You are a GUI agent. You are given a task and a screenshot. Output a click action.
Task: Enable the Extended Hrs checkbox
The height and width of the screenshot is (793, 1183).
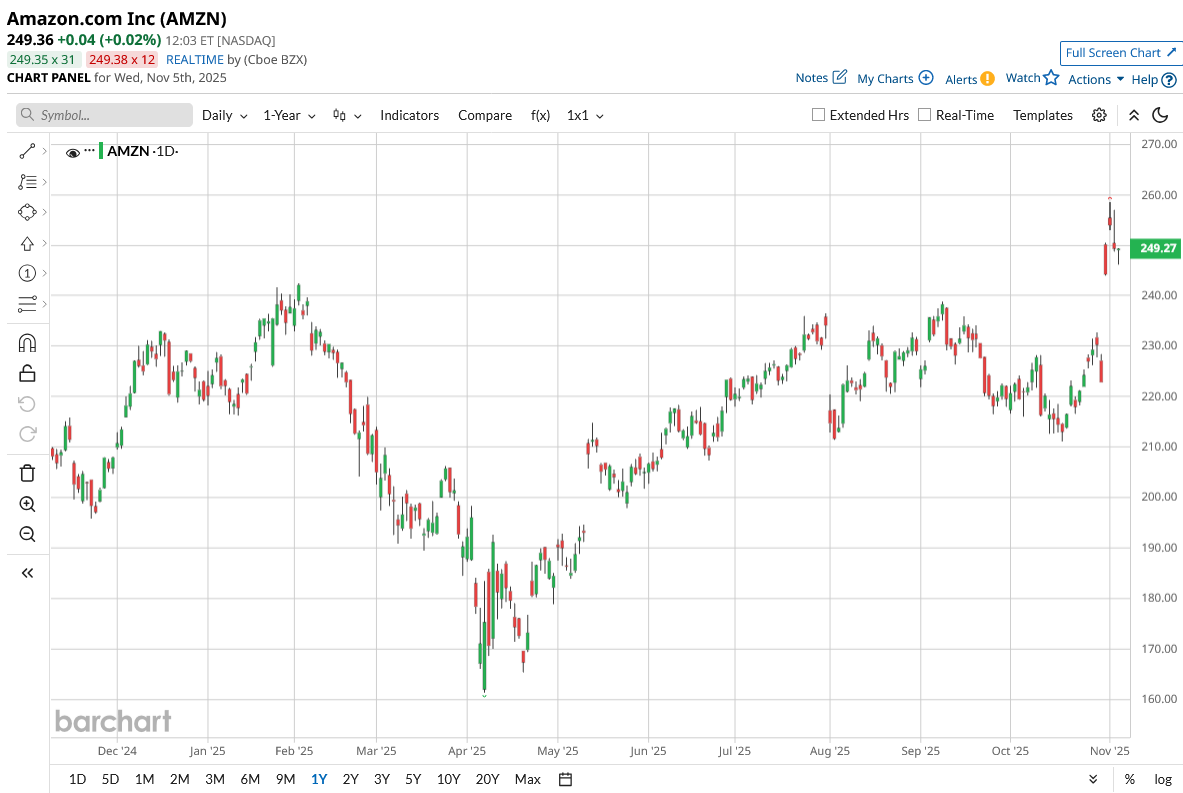tap(818, 115)
